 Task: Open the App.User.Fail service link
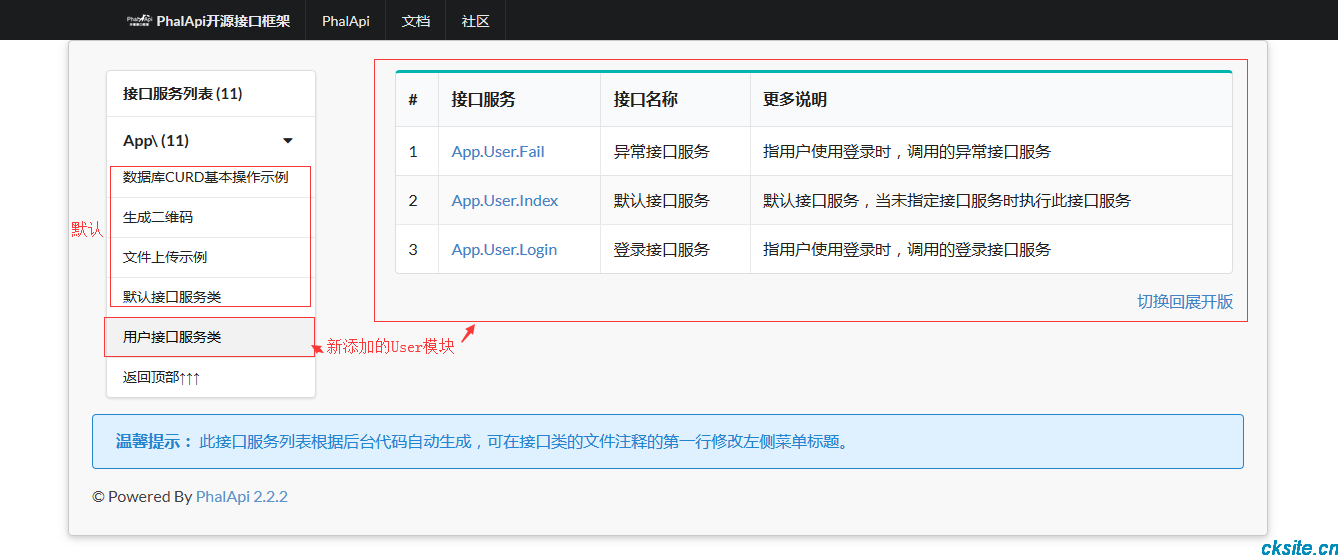click(498, 152)
